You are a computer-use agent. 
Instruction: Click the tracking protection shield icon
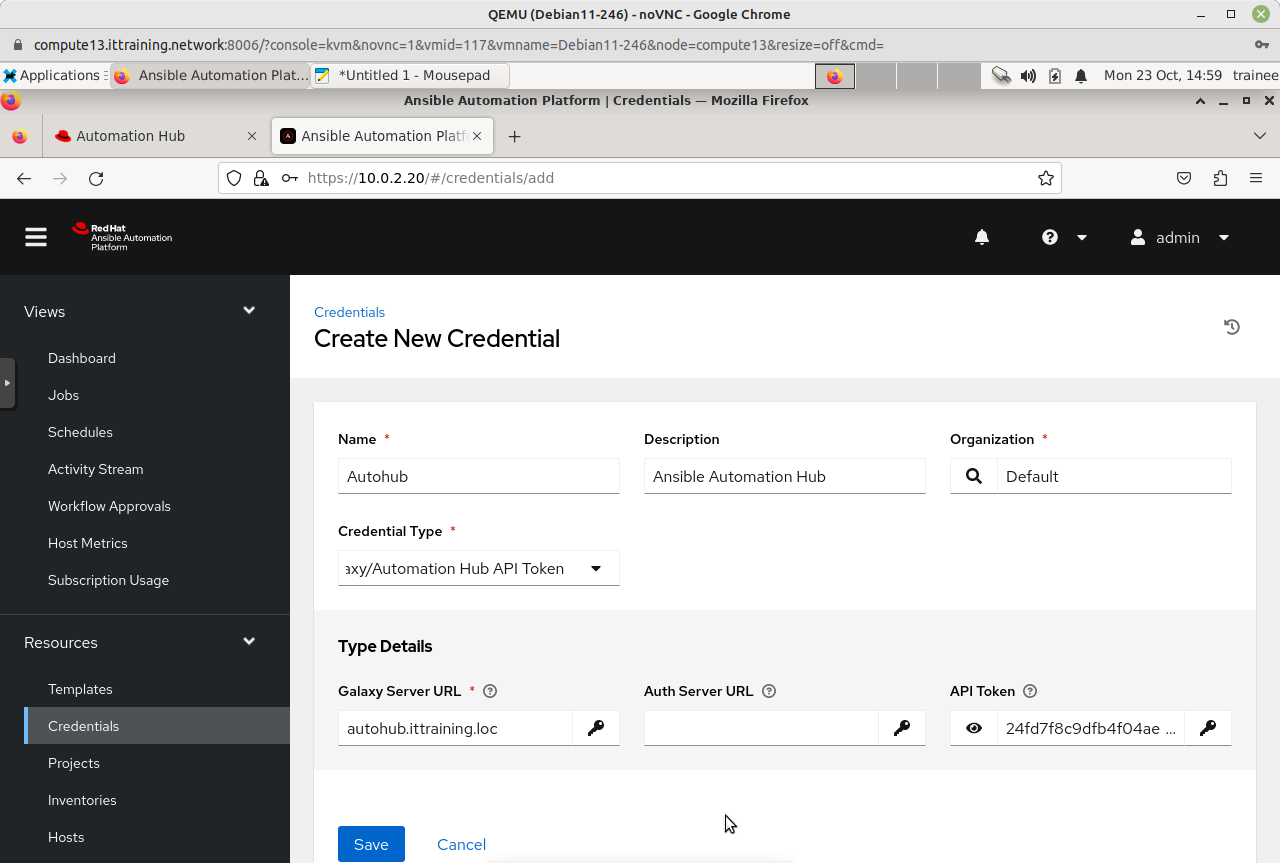click(234, 178)
